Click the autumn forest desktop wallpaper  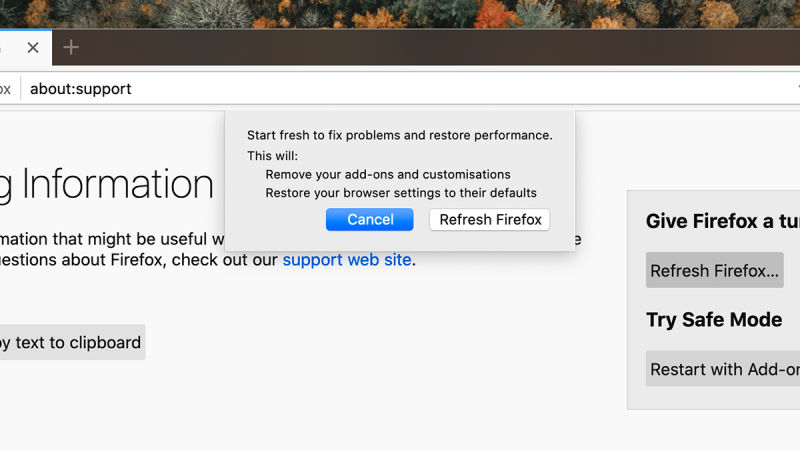(400, 14)
